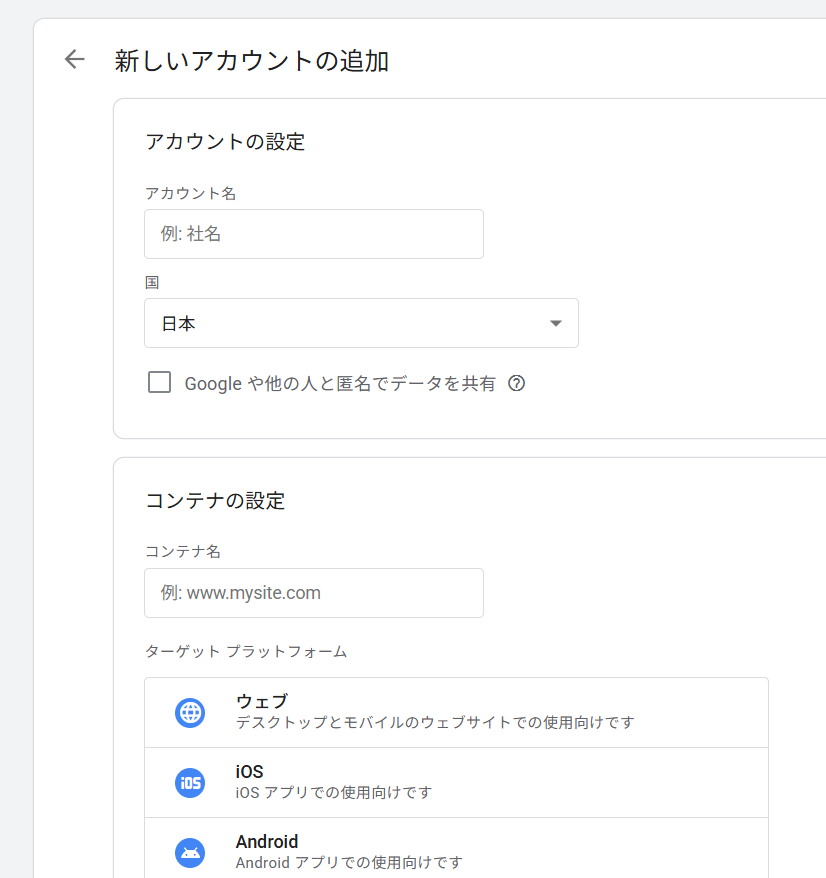Screen dimensions: 826x878
Task: Click the Google や他の人と匿名でデータを共有 label text
Action: click(340, 384)
